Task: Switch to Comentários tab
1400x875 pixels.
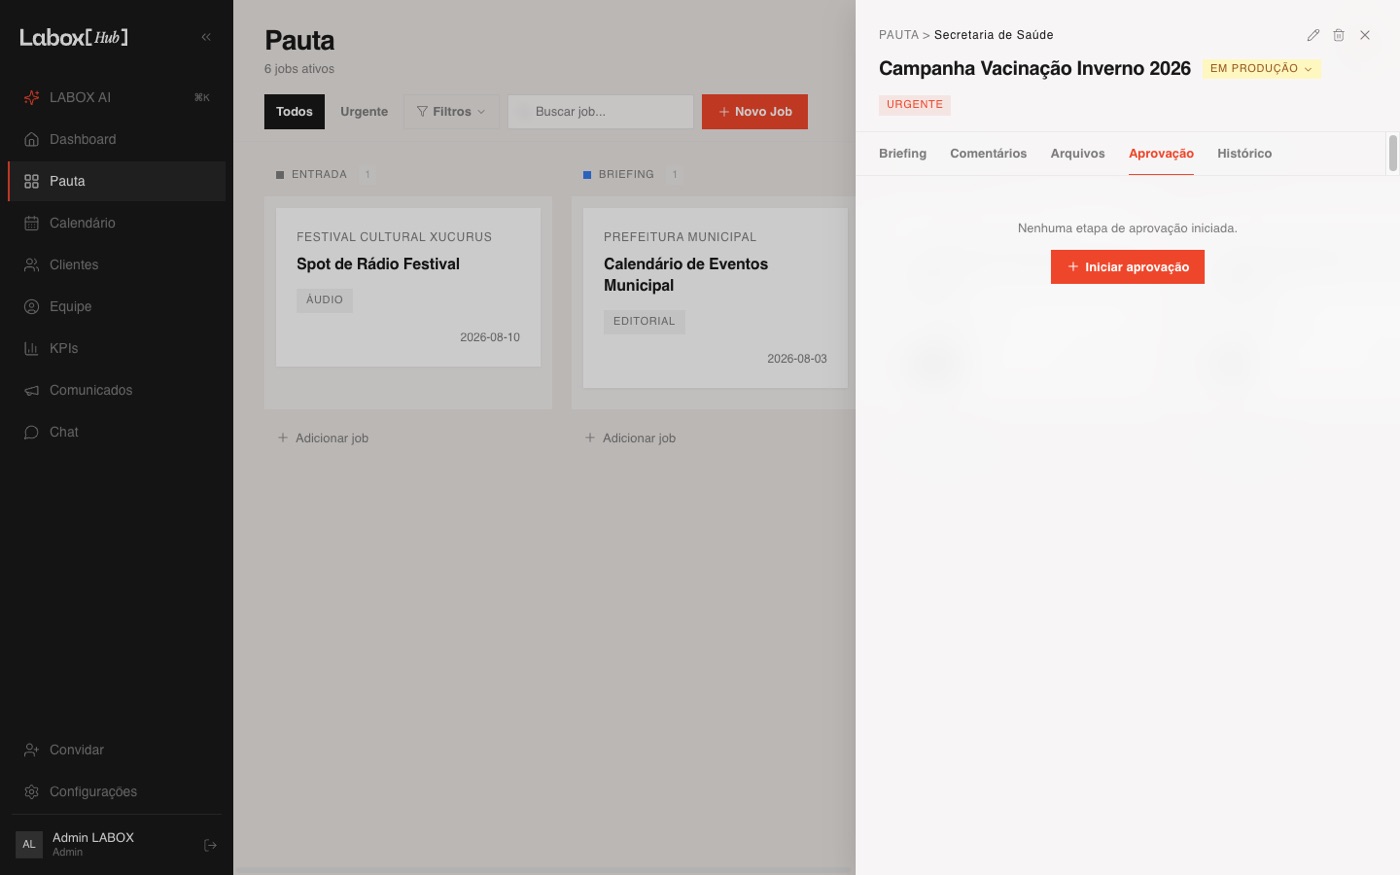Action: click(x=988, y=153)
